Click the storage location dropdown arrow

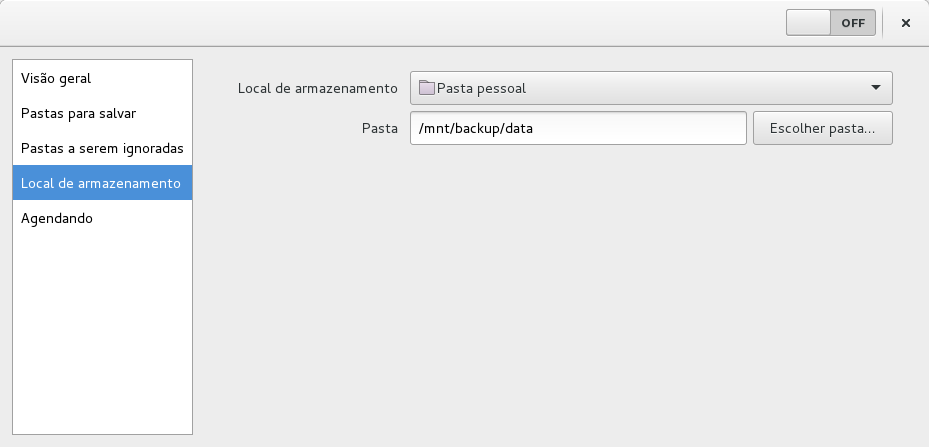point(876,88)
